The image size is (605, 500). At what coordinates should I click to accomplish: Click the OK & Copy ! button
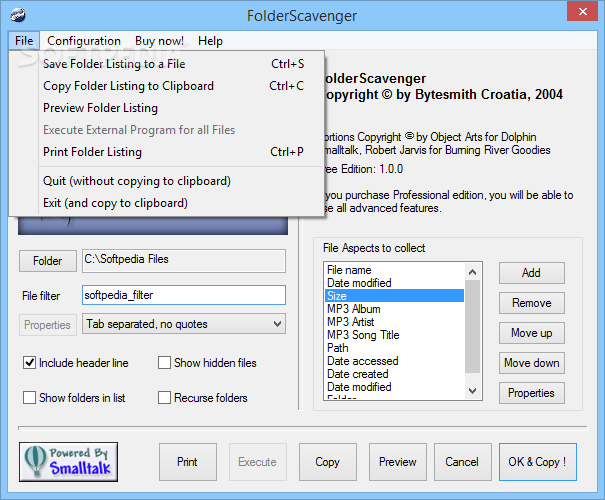(537, 462)
